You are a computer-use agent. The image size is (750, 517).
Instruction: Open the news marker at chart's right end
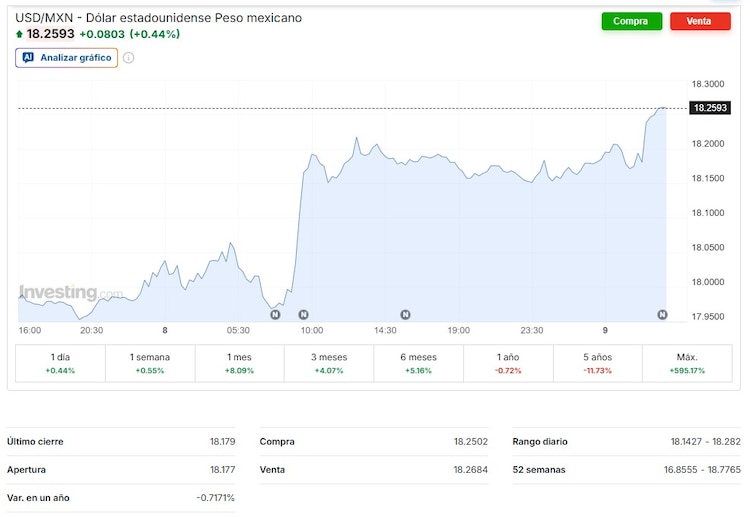662,315
